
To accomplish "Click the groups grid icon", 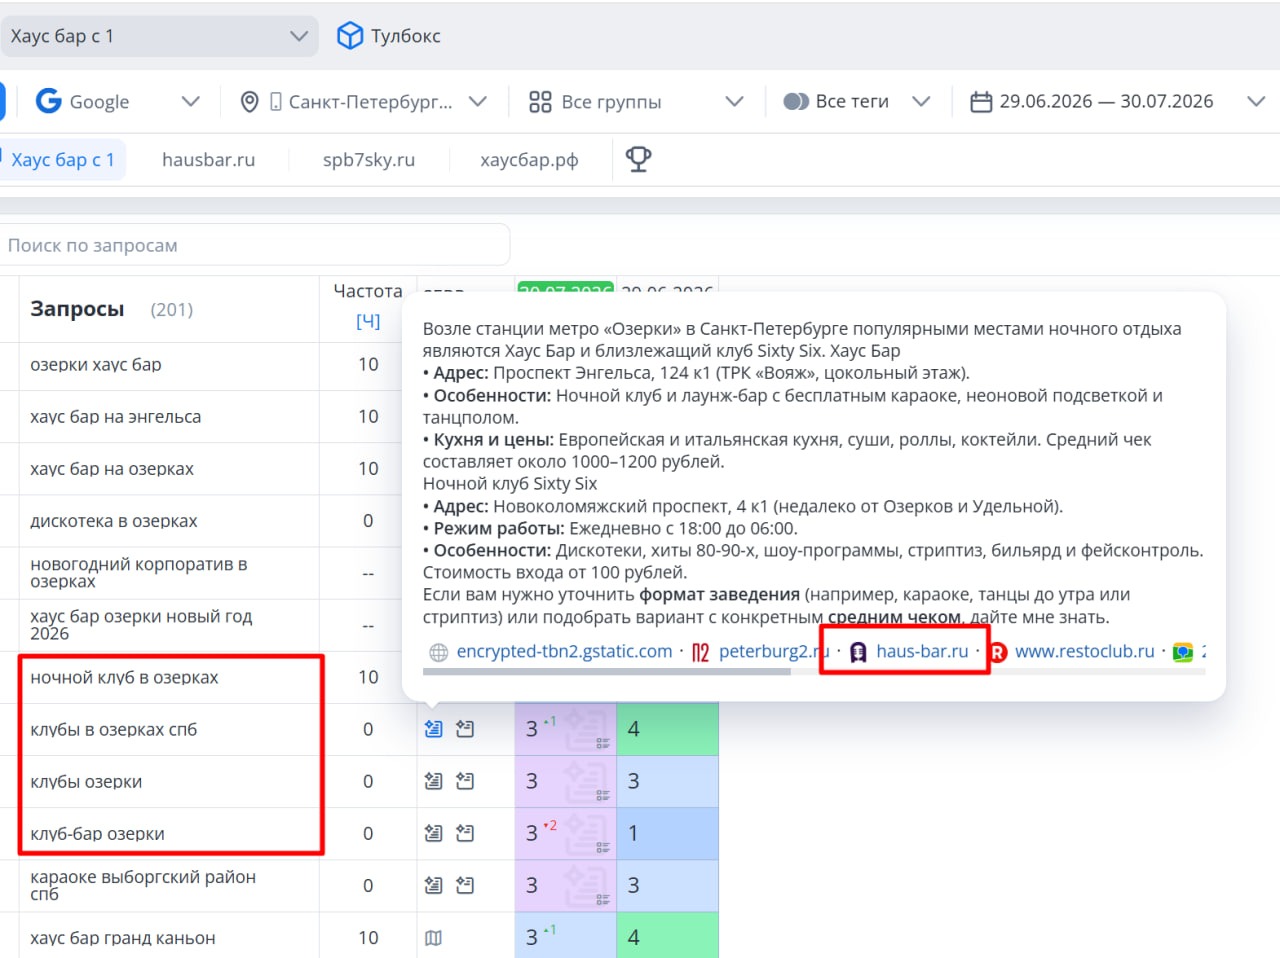I will pos(540,102).
